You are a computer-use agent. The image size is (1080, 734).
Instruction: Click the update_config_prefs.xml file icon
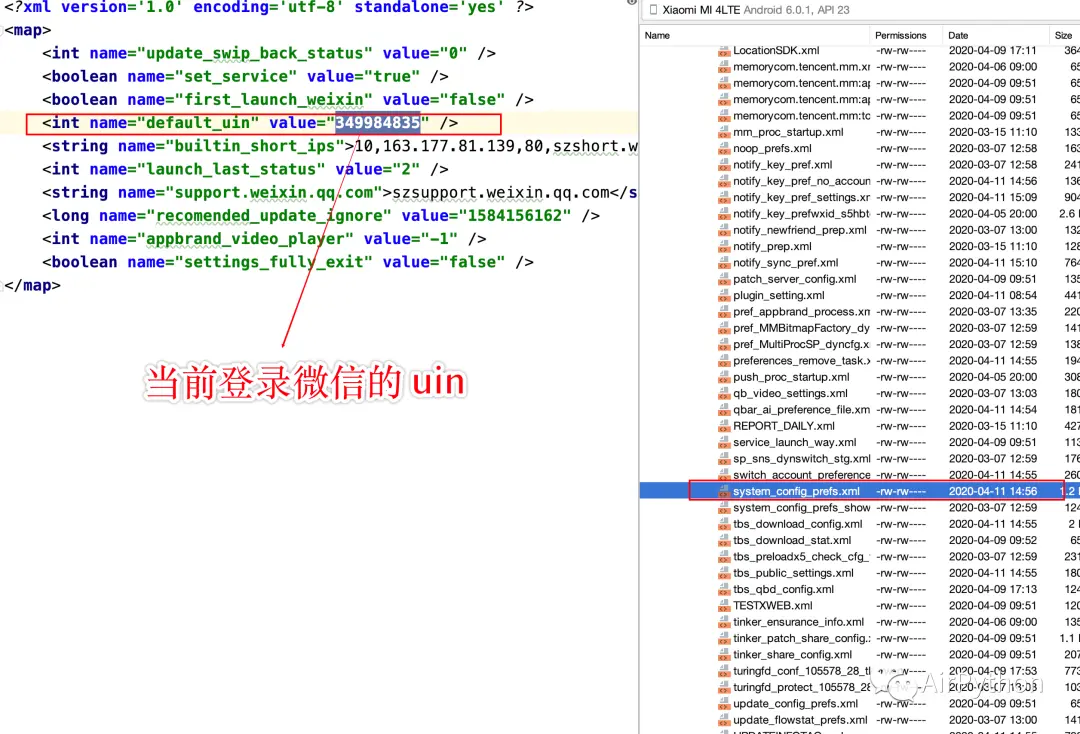(x=723, y=704)
